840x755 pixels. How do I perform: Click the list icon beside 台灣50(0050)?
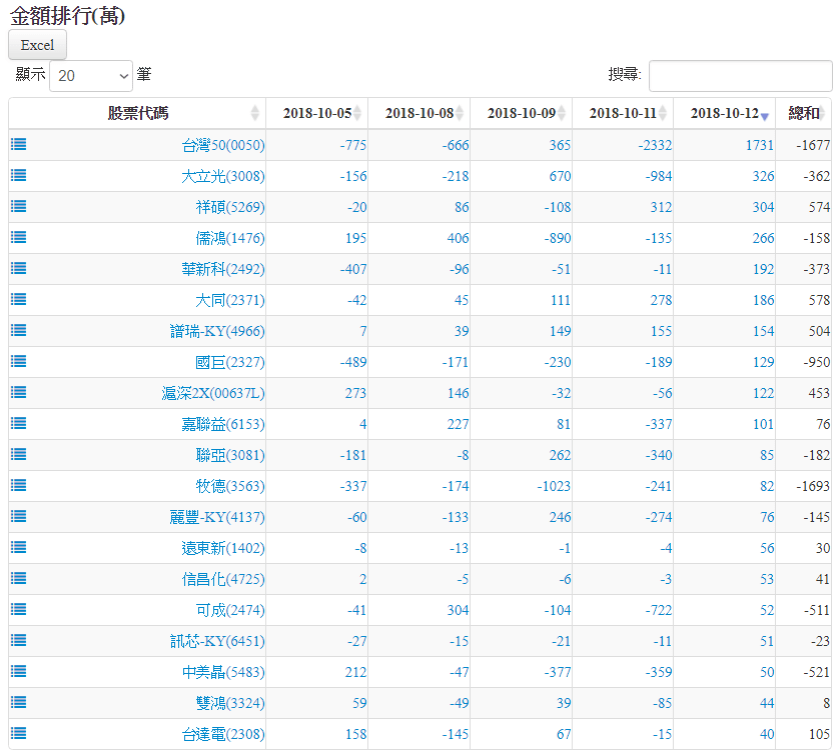tap(19, 144)
